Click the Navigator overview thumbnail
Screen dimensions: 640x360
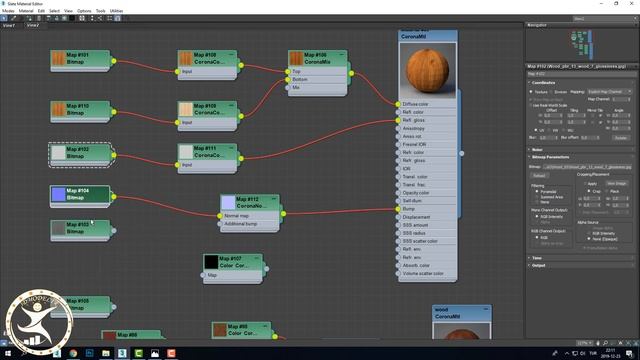point(581,44)
